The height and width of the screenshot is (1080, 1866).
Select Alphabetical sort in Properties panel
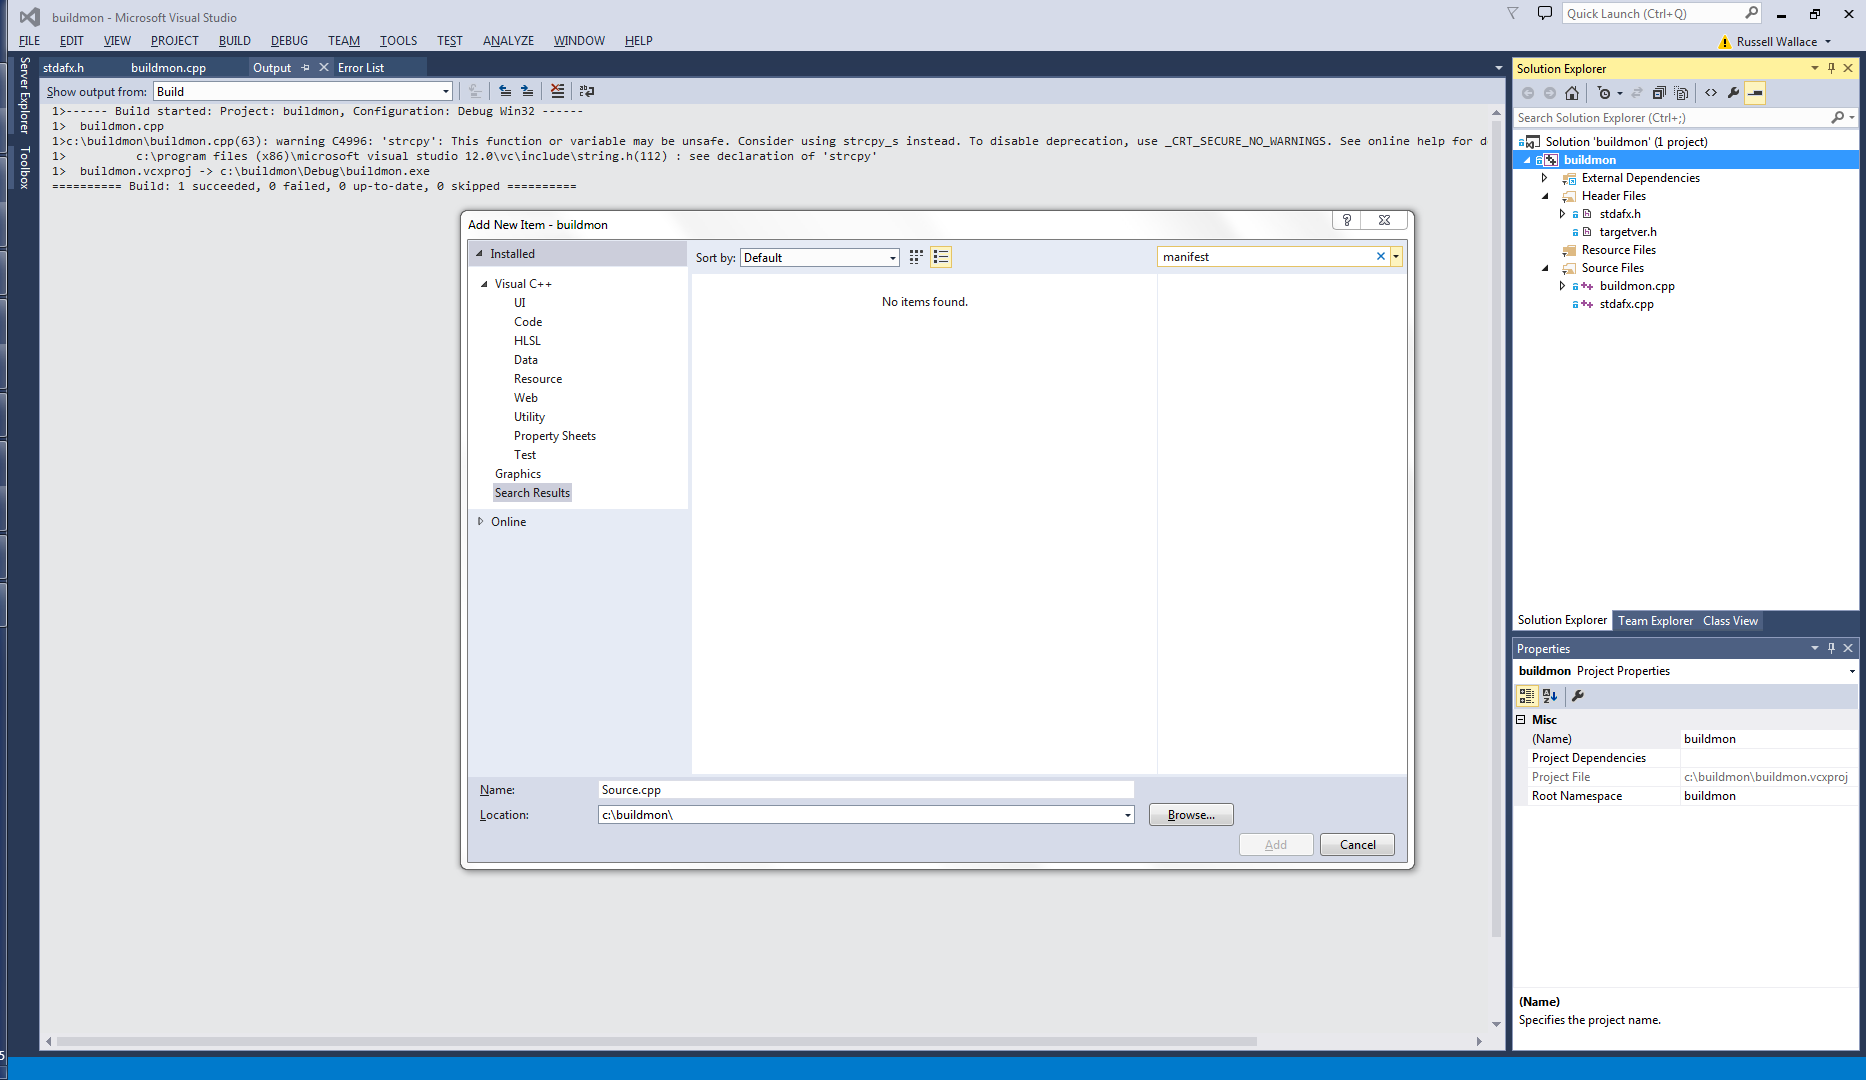[x=1550, y=696]
